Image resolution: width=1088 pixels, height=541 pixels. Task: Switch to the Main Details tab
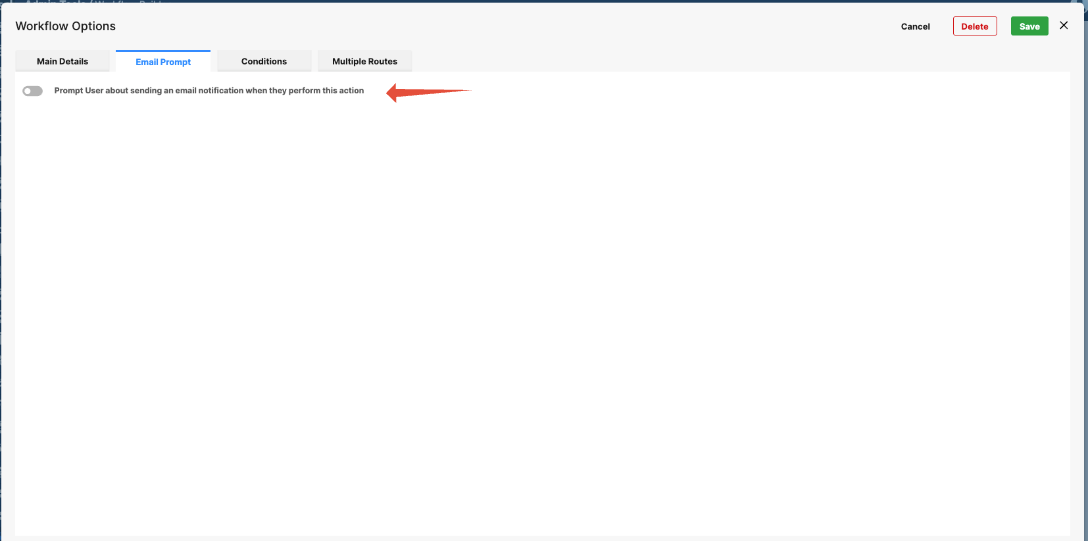click(x=62, y=61)
